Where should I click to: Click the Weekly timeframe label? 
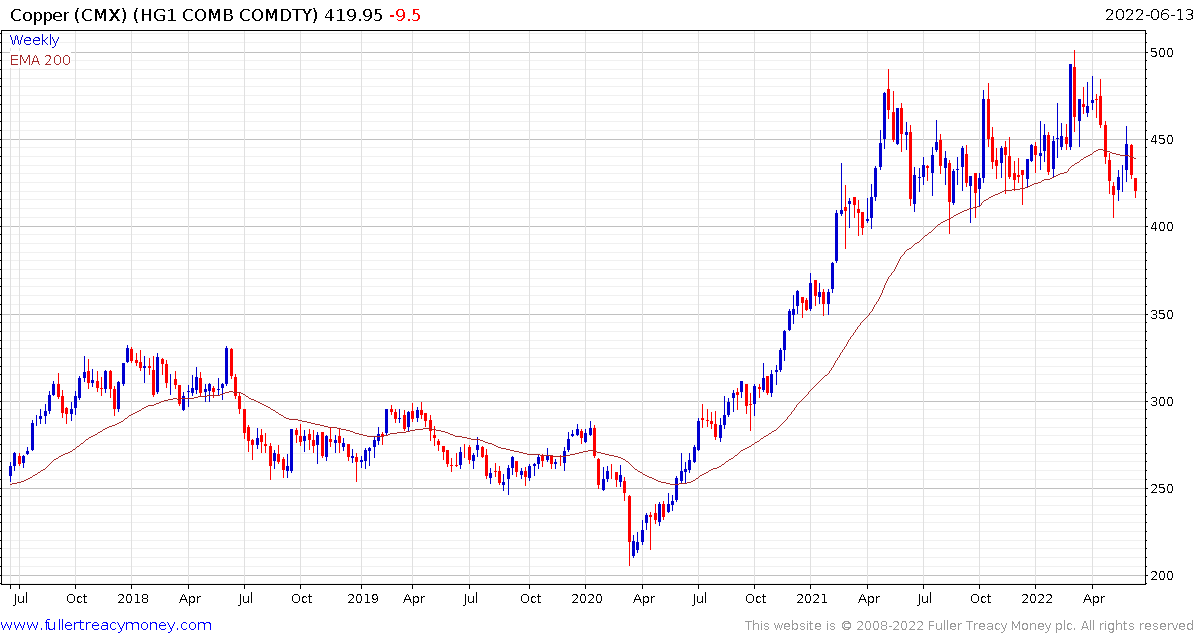pos(34,40)
